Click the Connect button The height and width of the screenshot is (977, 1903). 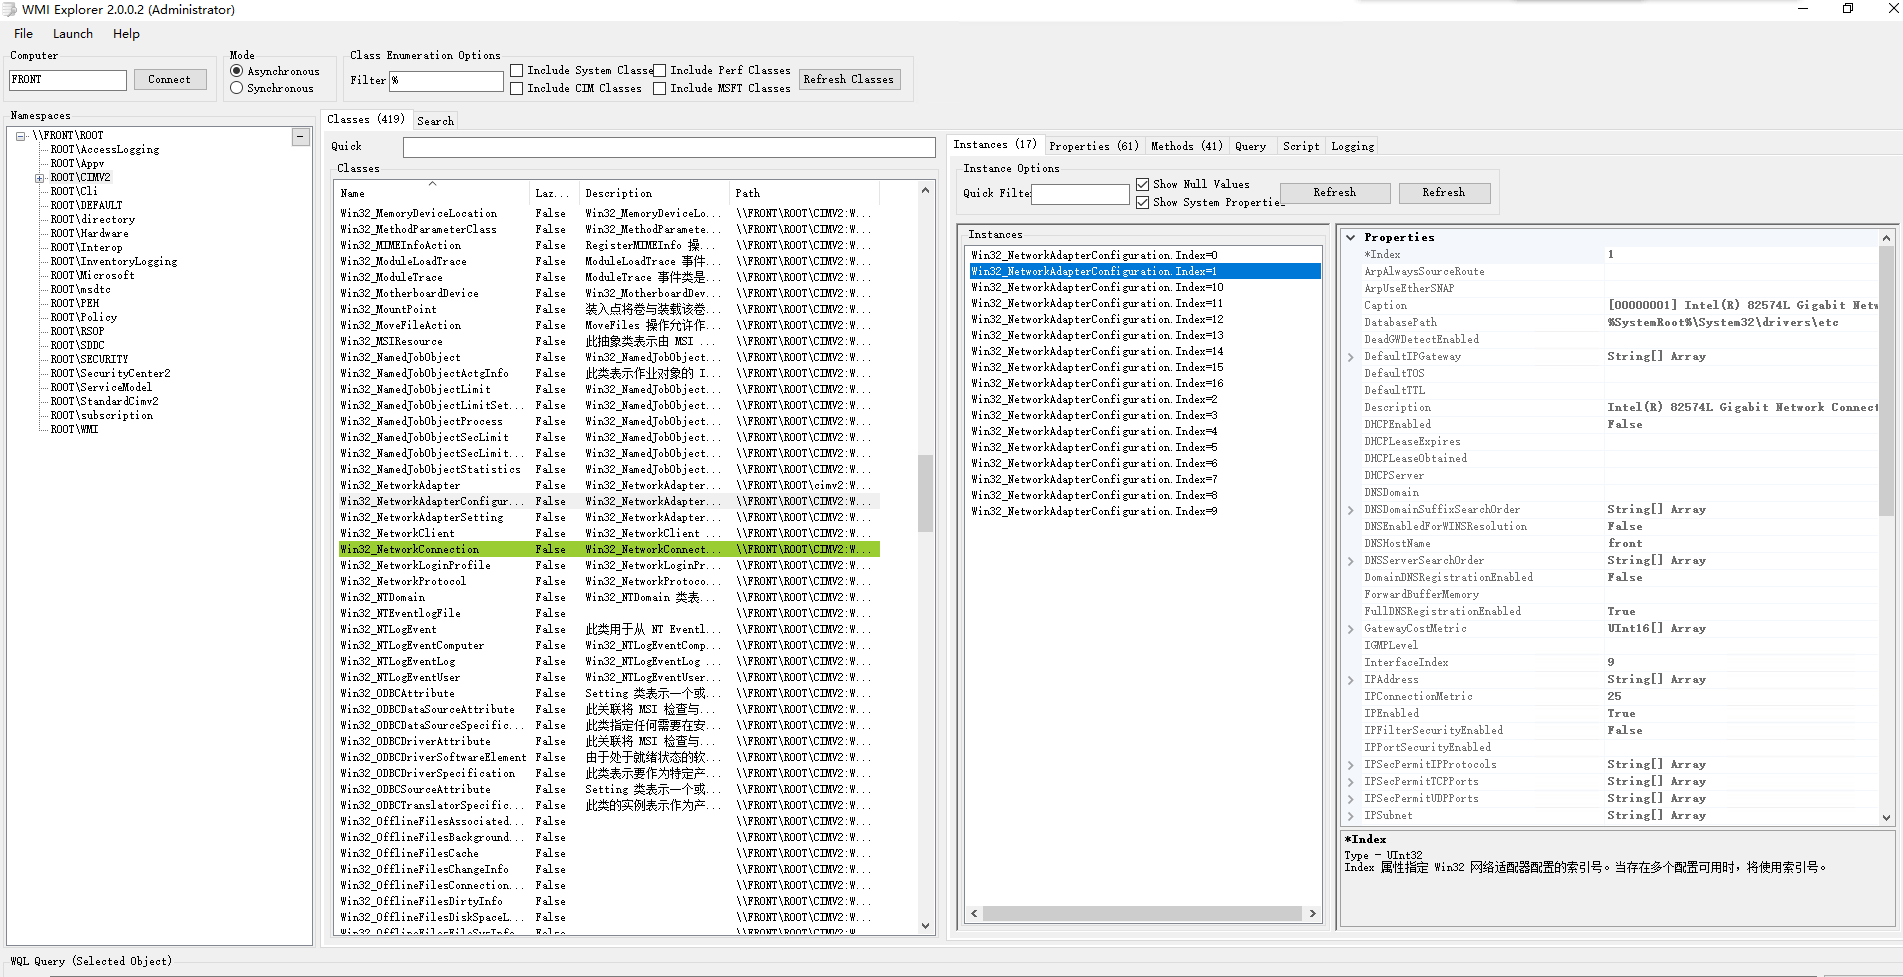[169, 80]
